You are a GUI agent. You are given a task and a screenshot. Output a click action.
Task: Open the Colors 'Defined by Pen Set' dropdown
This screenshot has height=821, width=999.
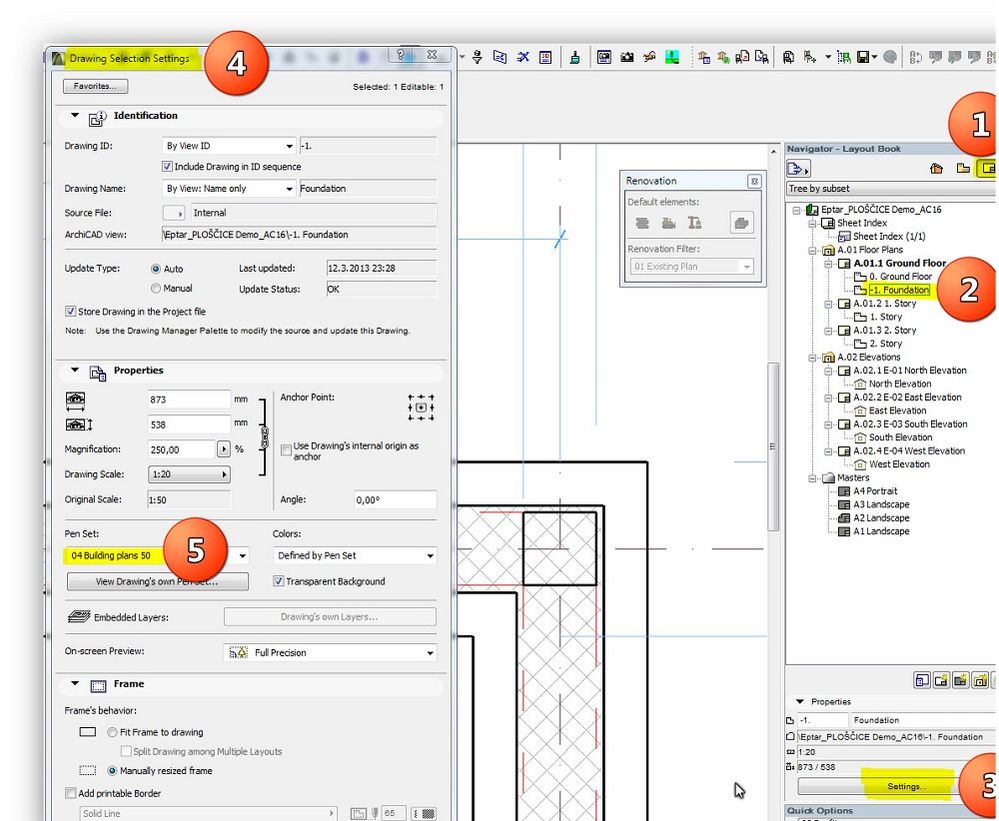(x=354, y=555)
